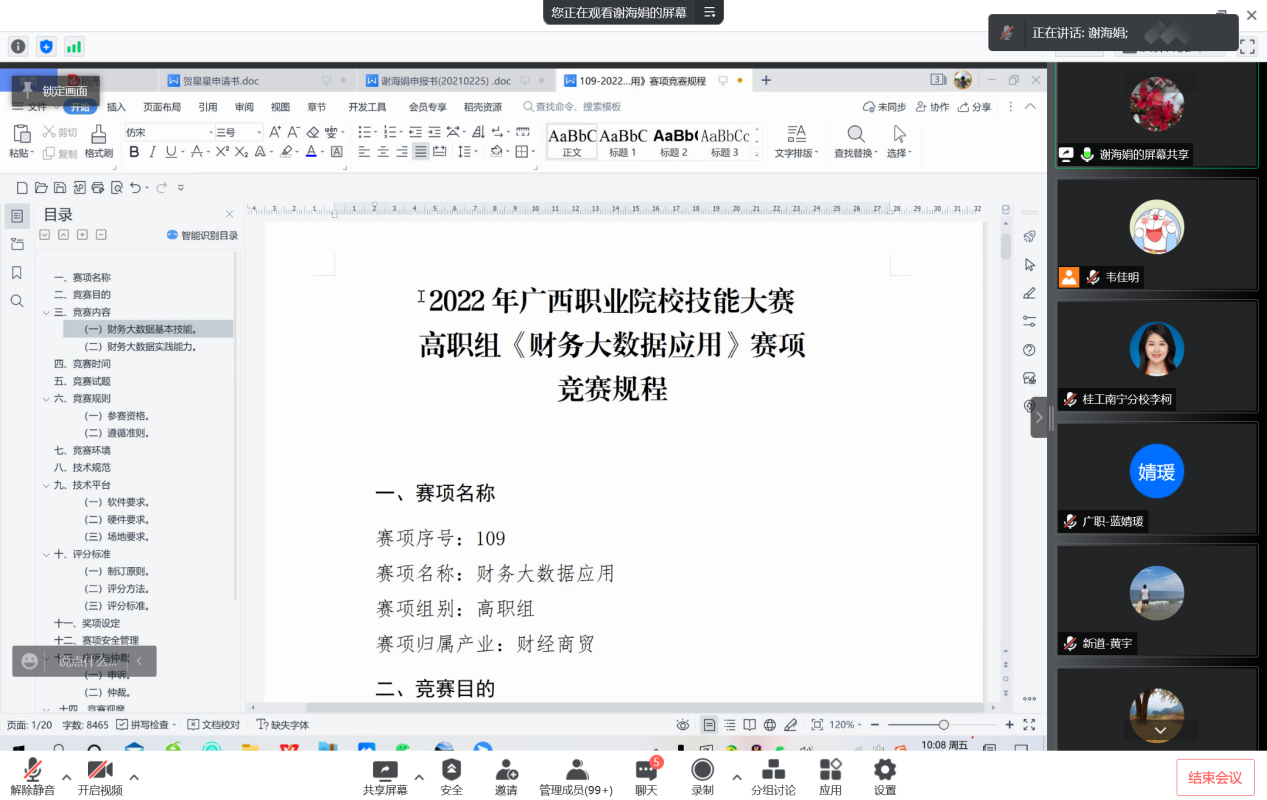Switch to the 贺星星申请书.doc document tab
Viewport: 1267px width, 800px height.
pos(213,81)
